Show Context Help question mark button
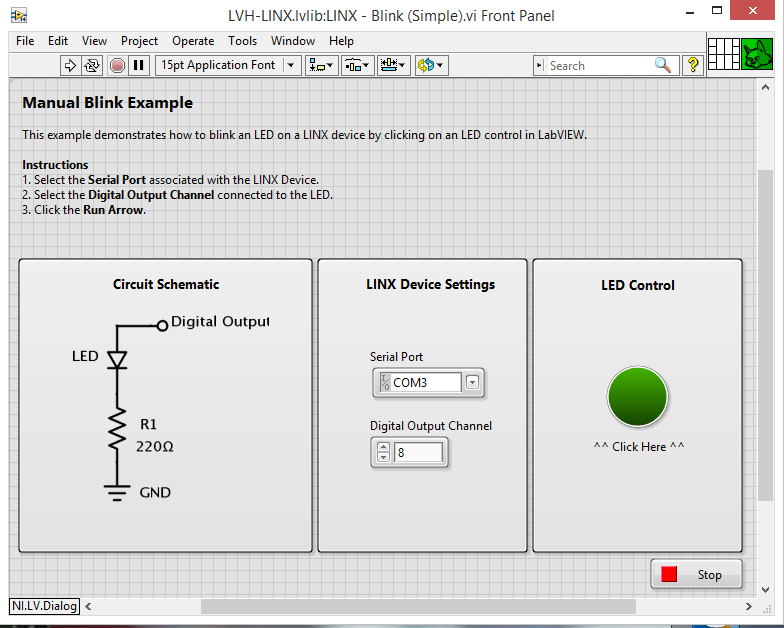 pyautogui.click(x=693, y=65)
